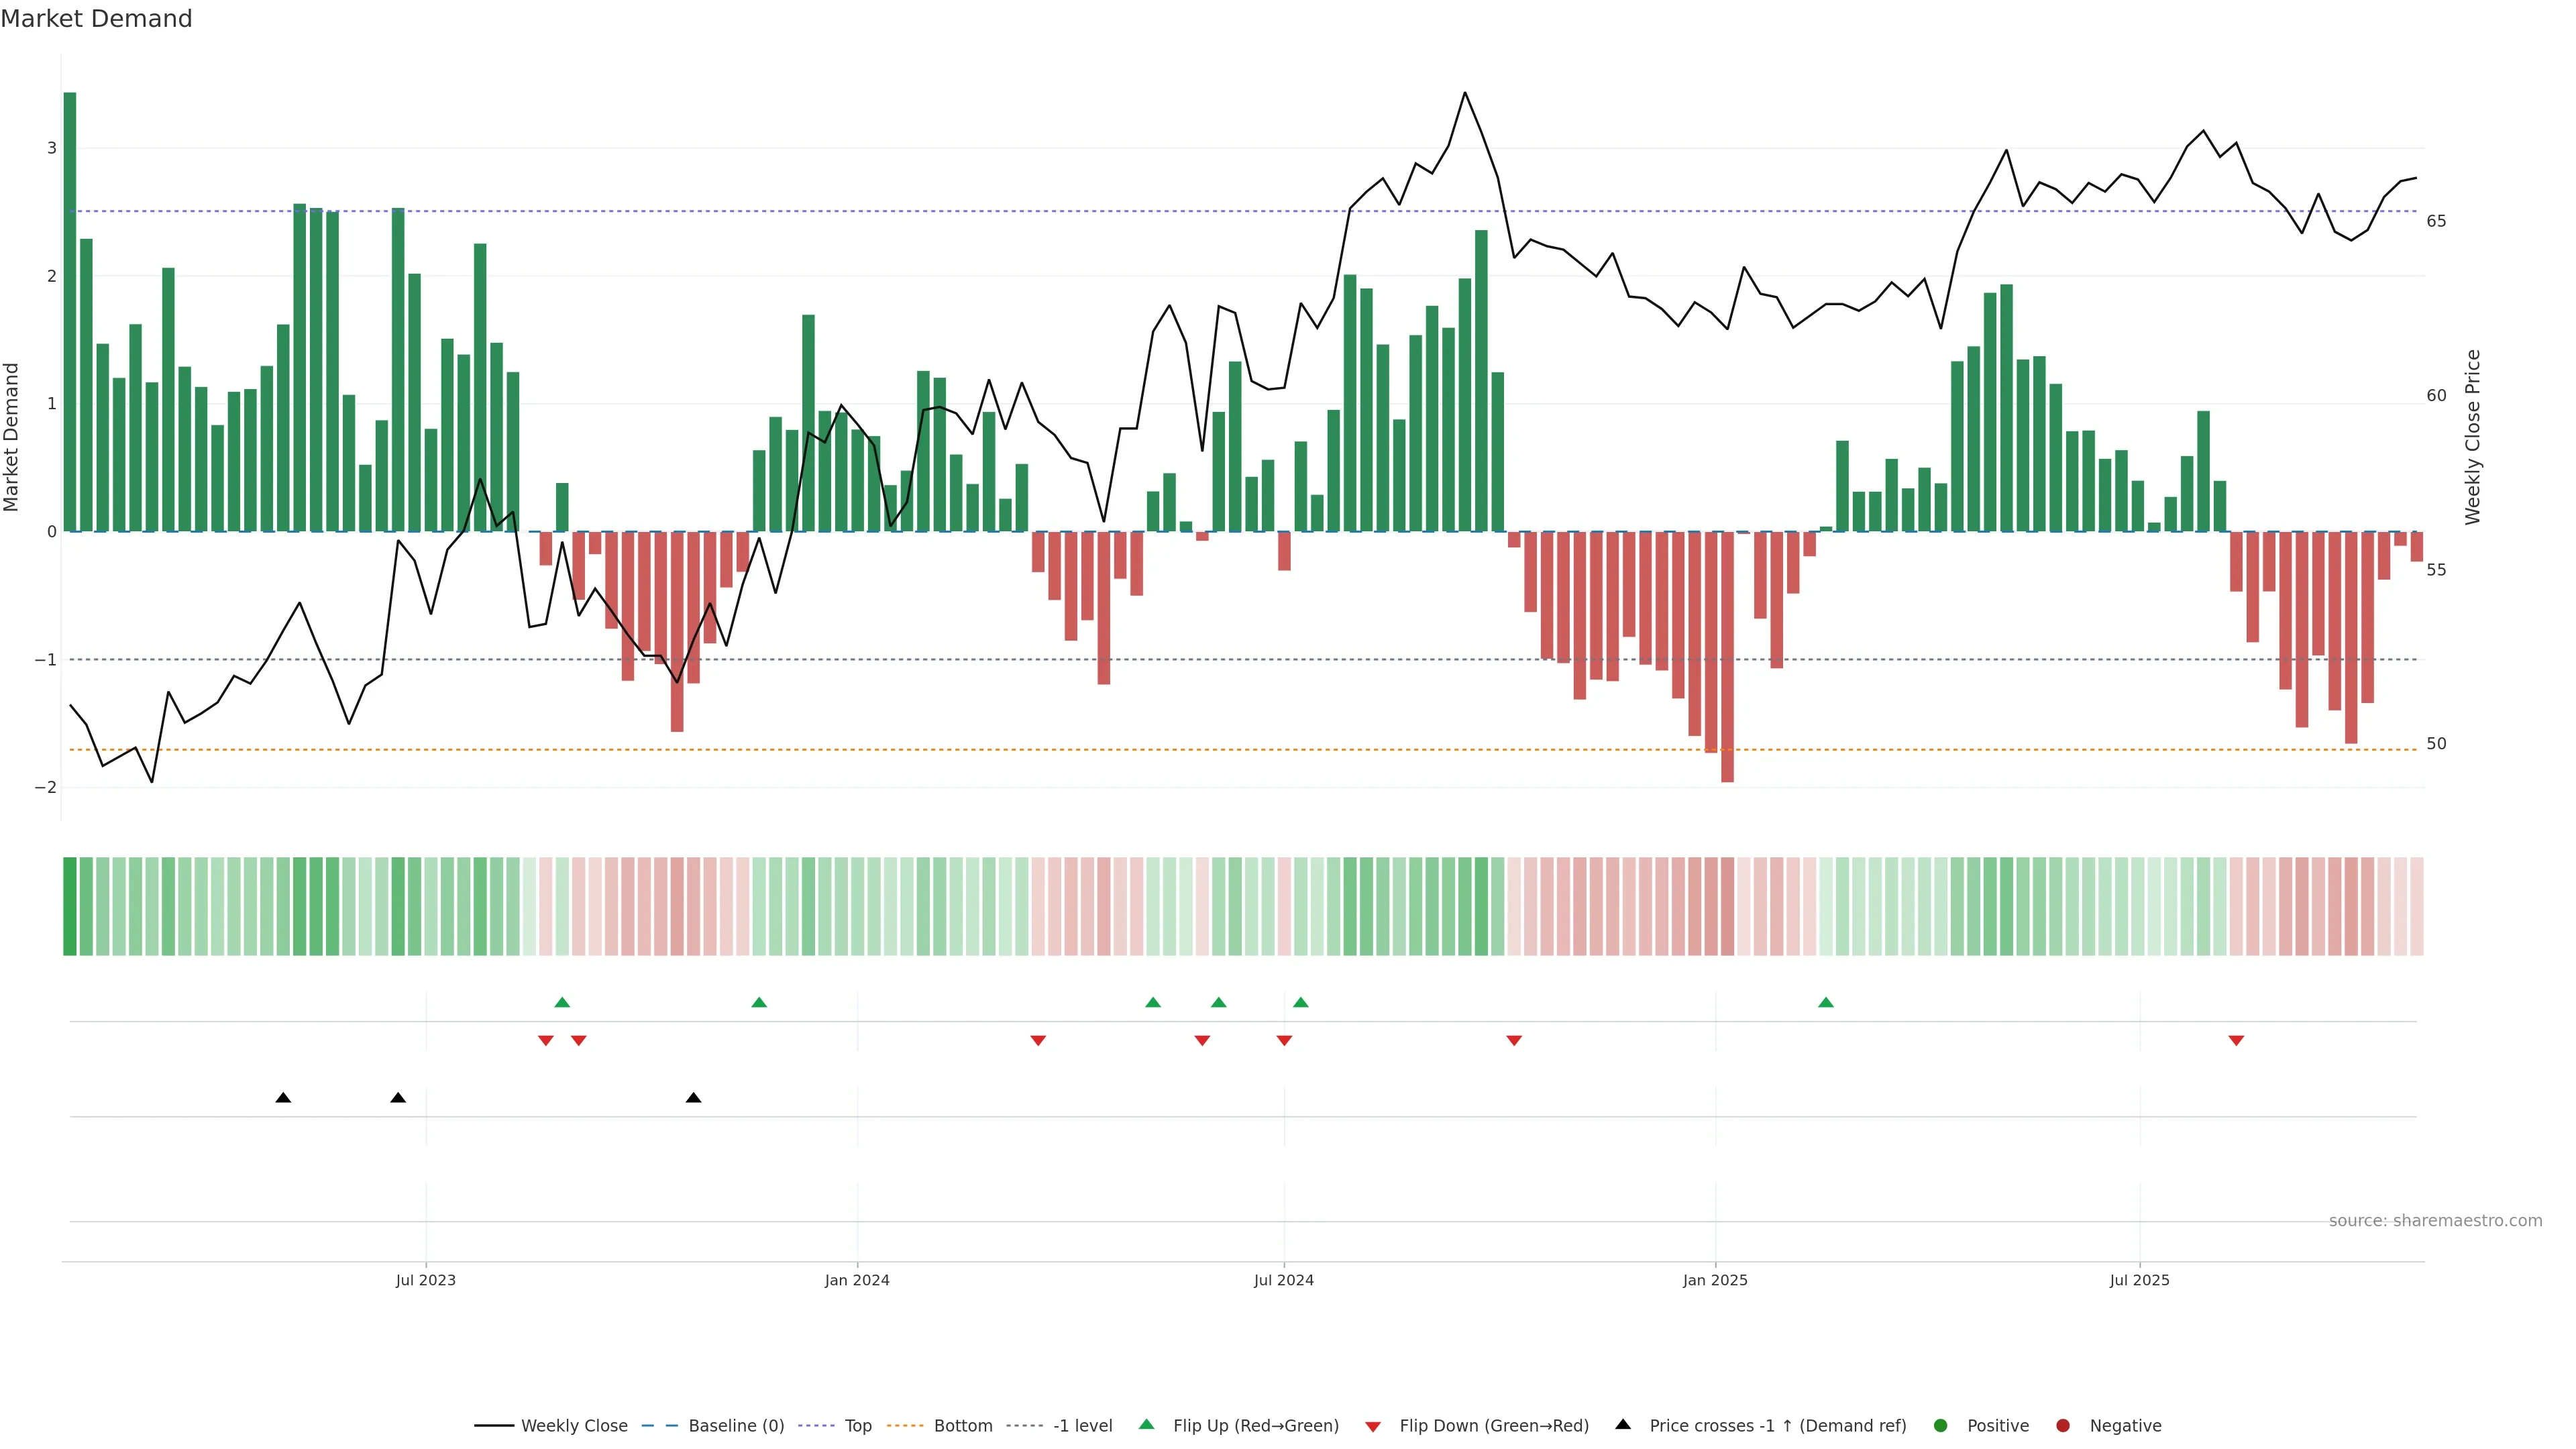Click the Jul 2025 x-axis label

coord(2139,1280)
